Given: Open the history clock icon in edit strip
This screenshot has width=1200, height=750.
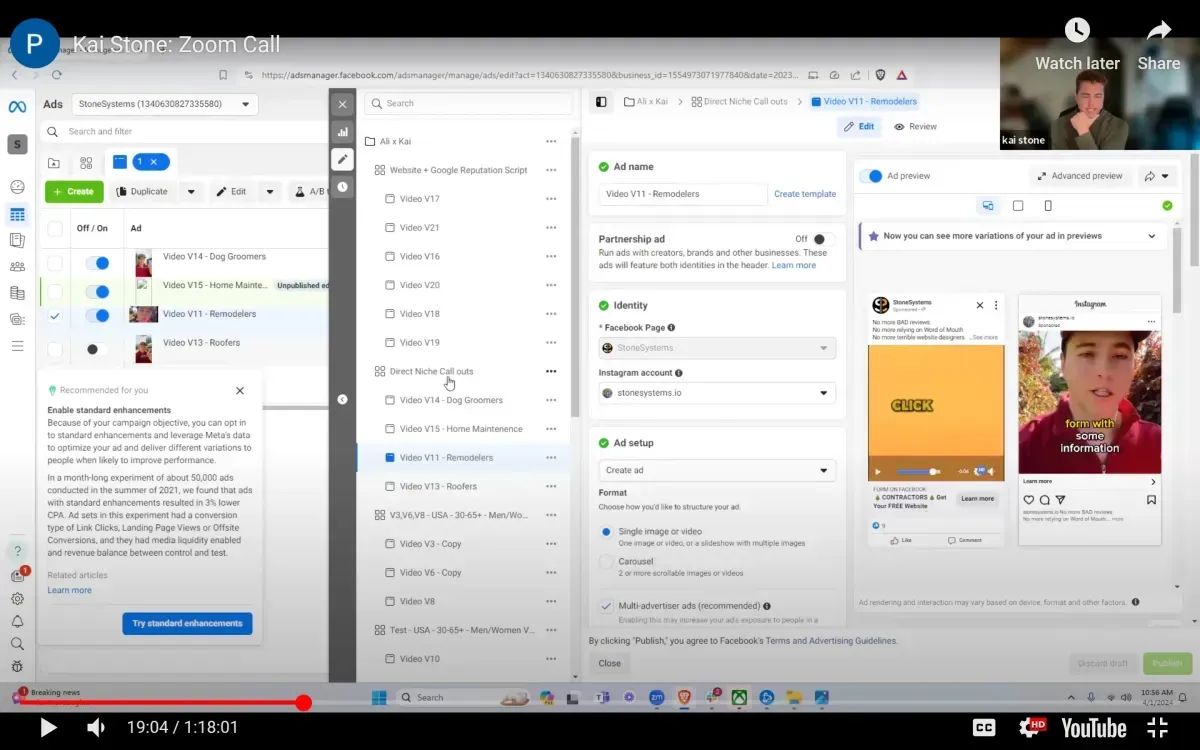Looking at the screenshot, I should [343, 186].
